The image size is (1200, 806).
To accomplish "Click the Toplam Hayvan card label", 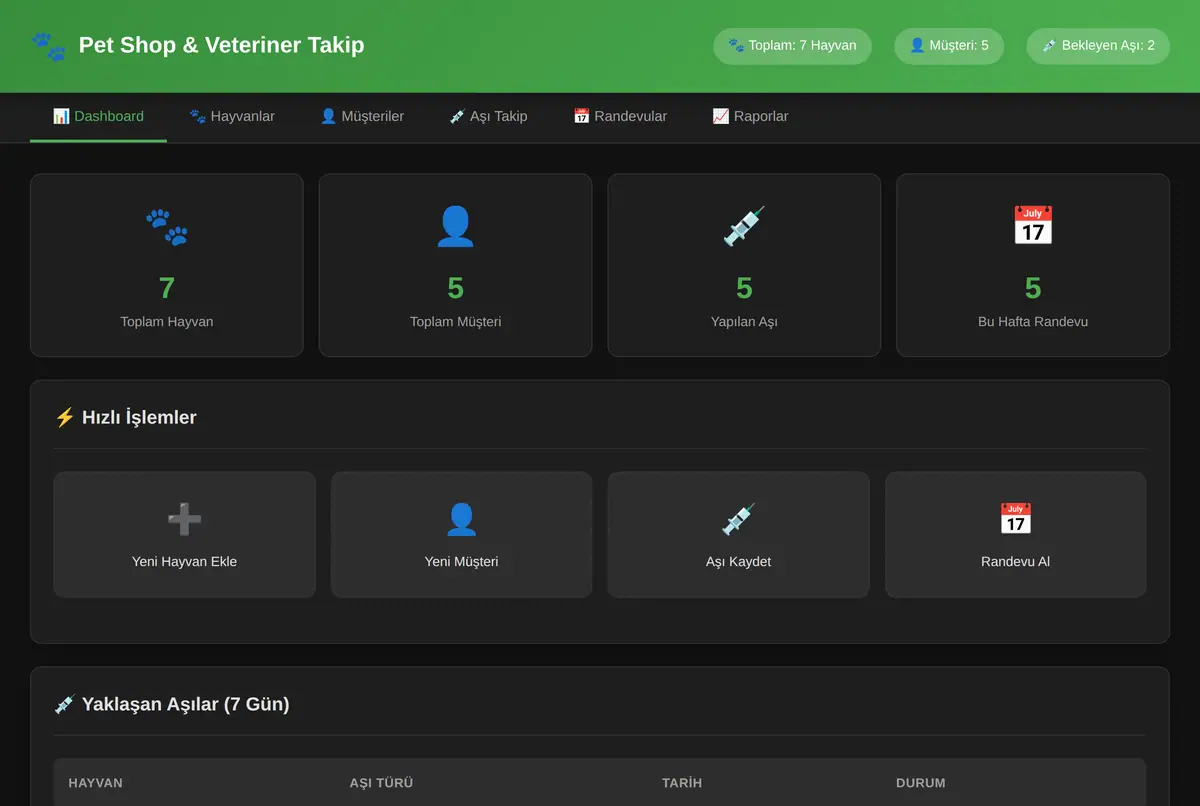I will (x=167, y=322).
